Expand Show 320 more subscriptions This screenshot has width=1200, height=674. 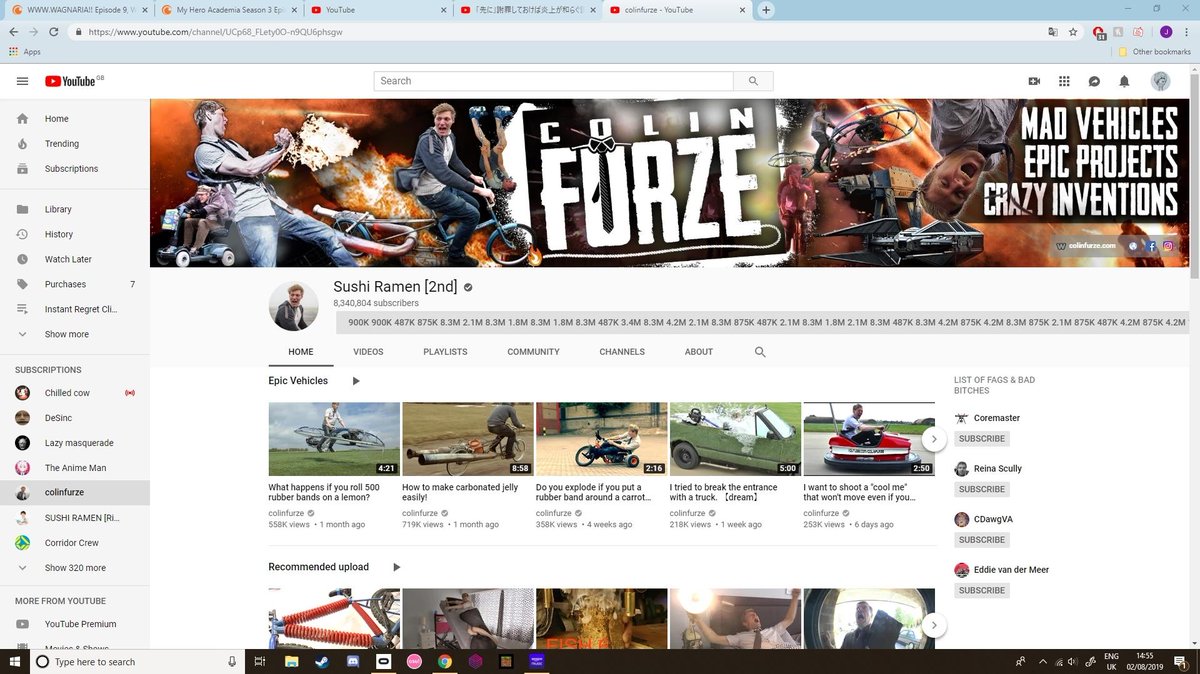(x=75, y=568)
